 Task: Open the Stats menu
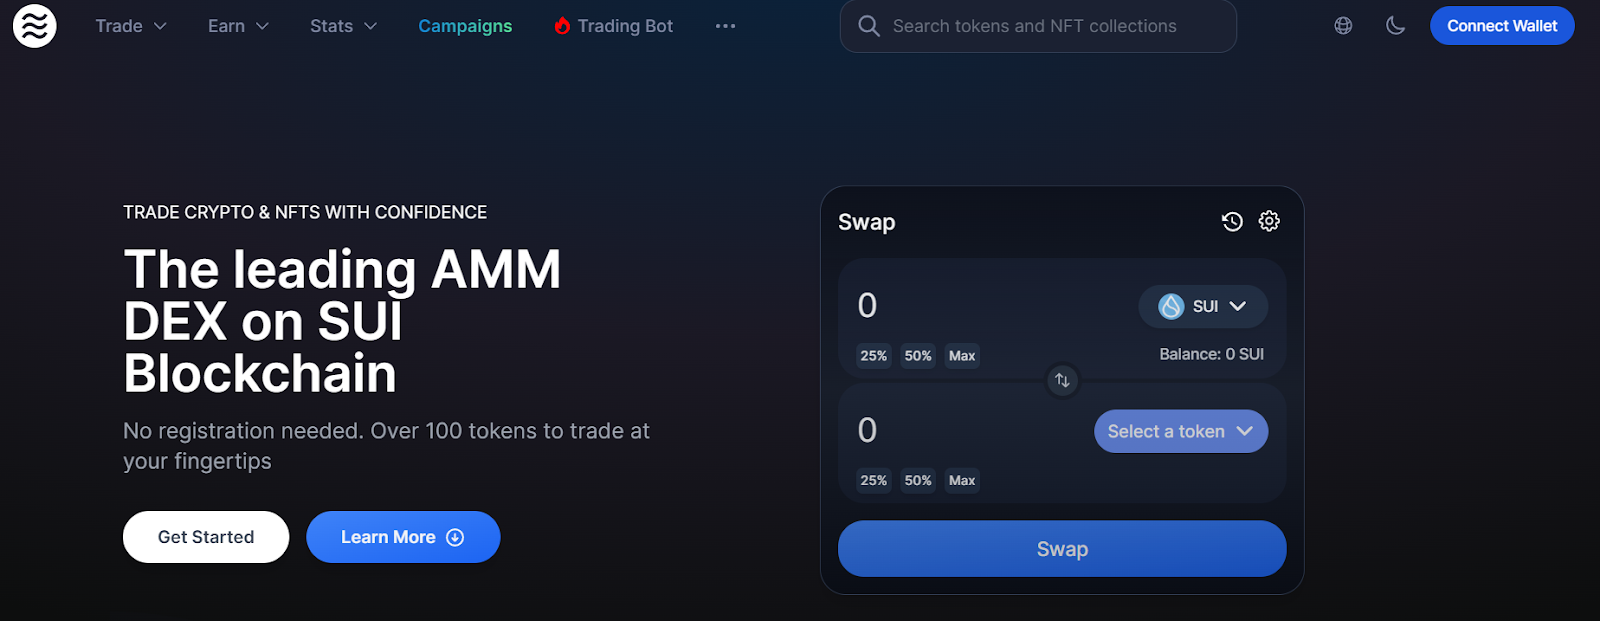coord(343,26)
